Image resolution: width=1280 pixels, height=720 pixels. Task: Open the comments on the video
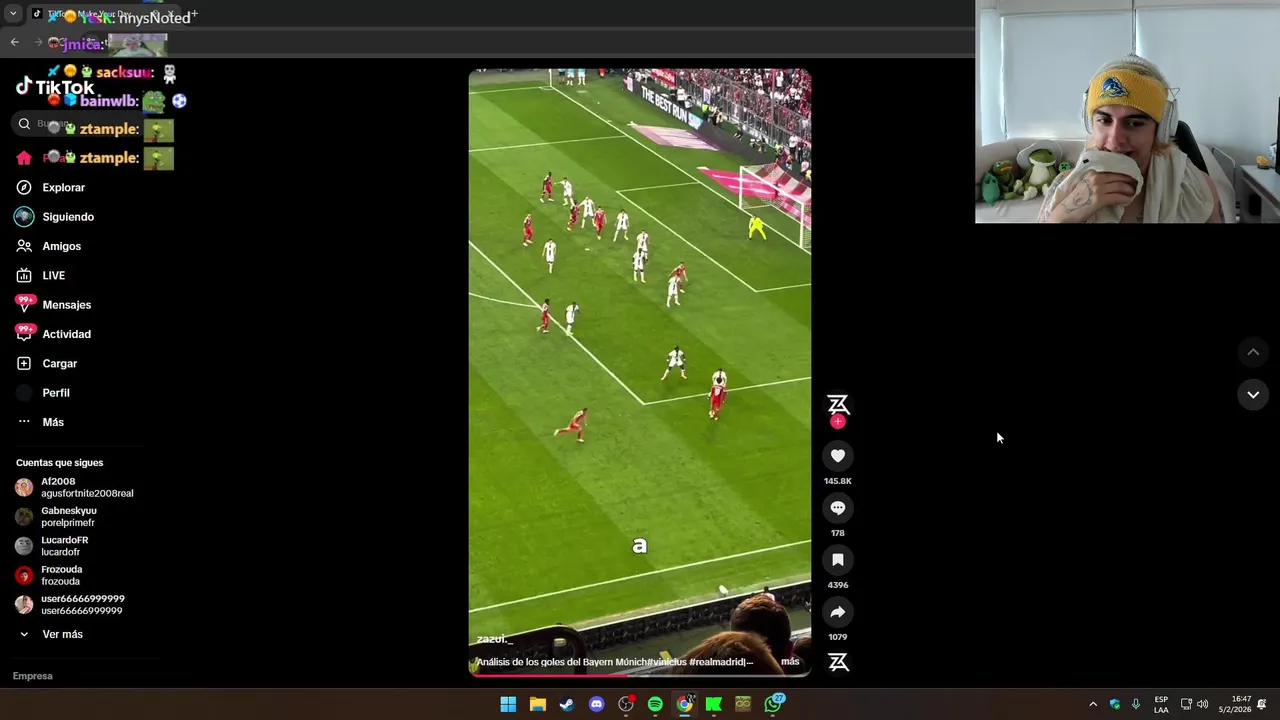point(838,508)
